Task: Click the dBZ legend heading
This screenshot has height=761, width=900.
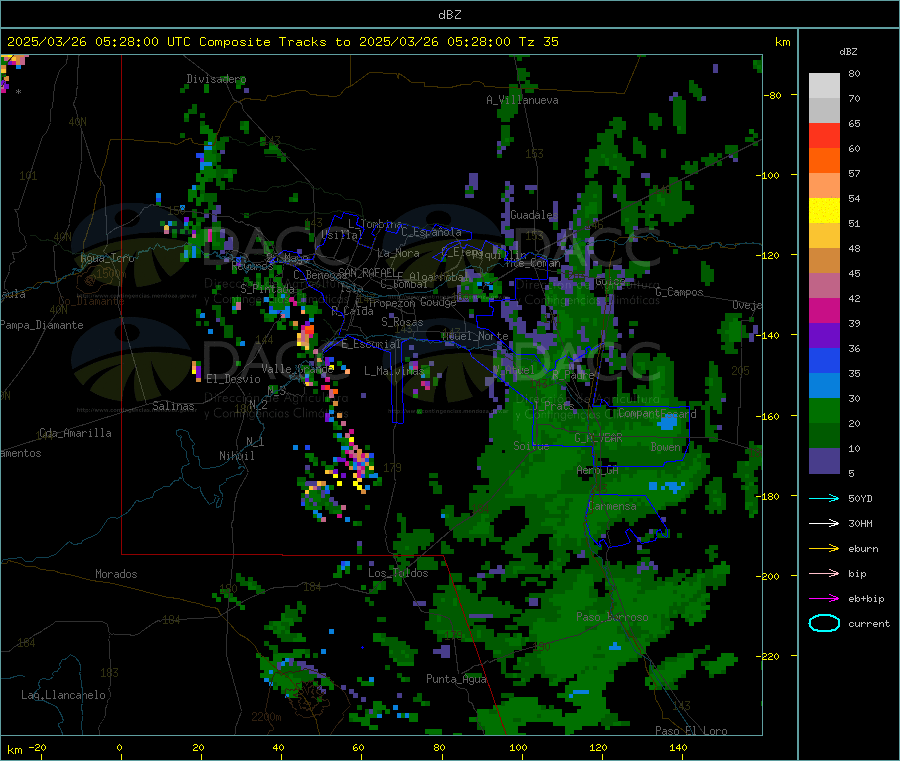Action: 848,52
